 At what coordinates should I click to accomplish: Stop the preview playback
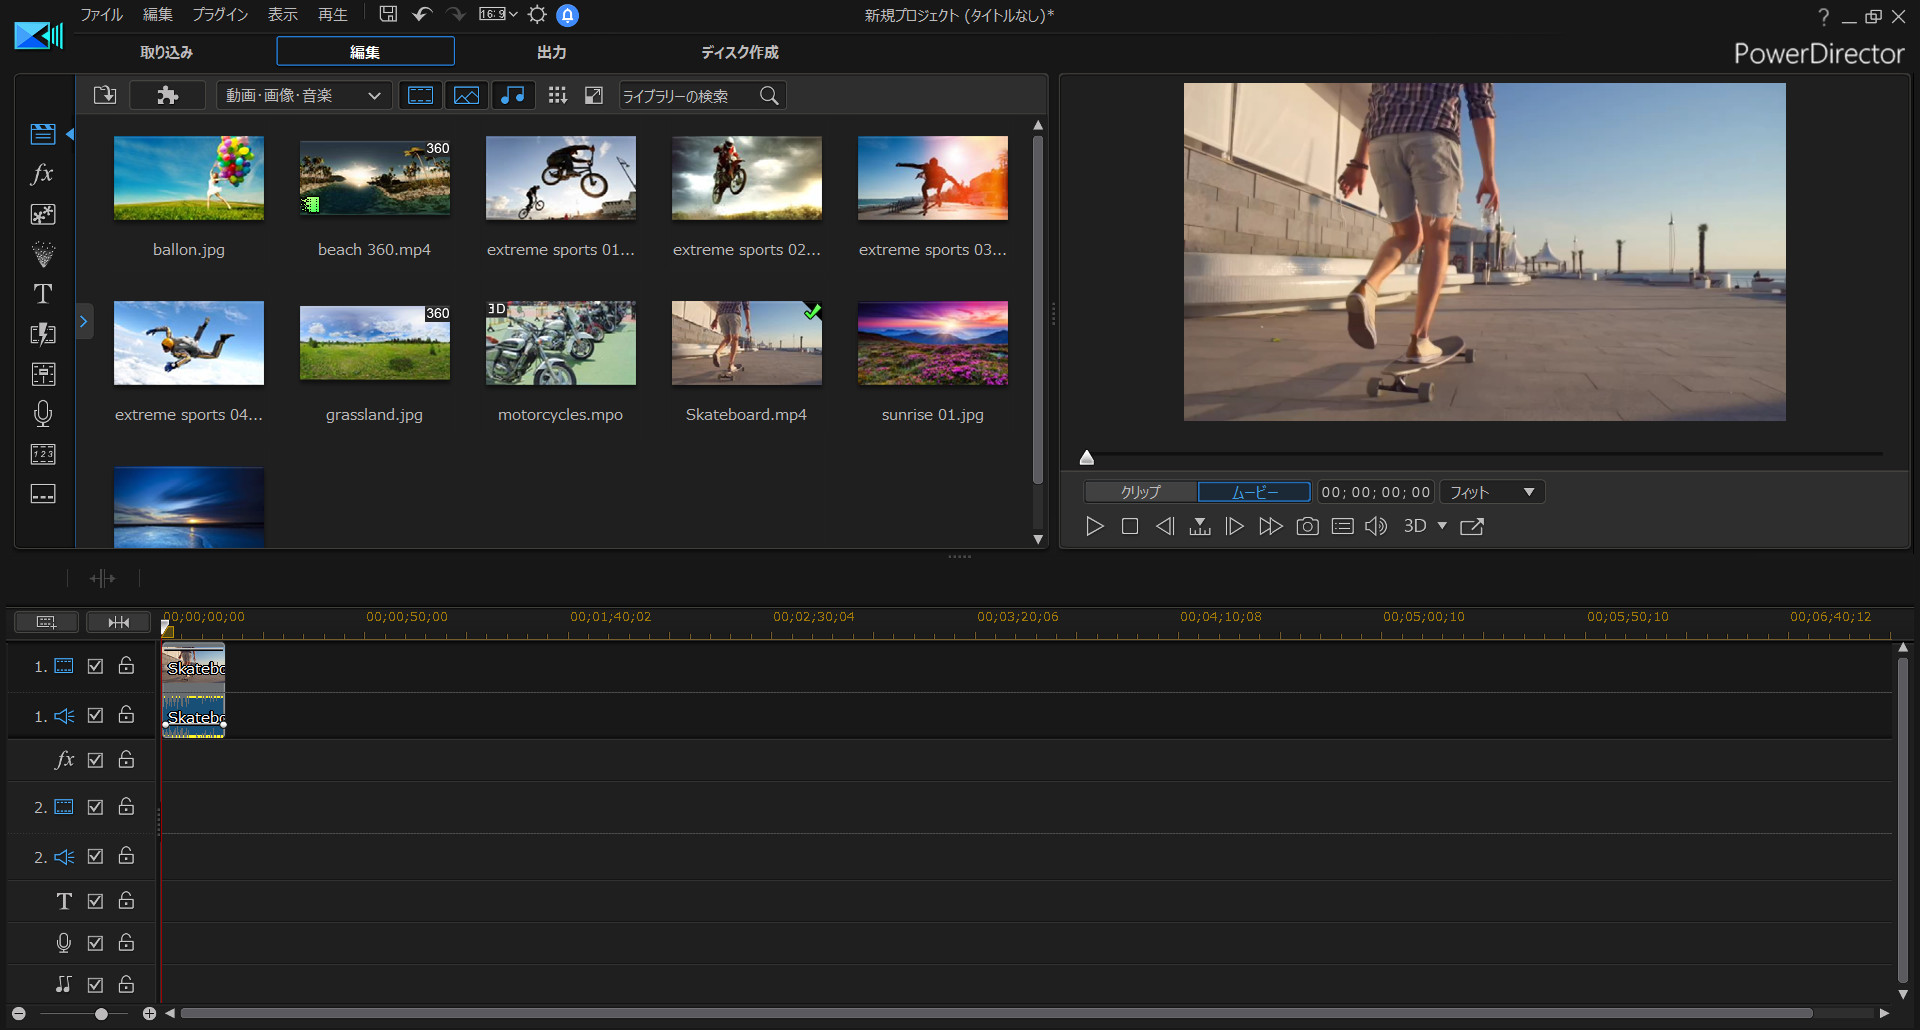pyautogui.click(x=1130, y=526)
